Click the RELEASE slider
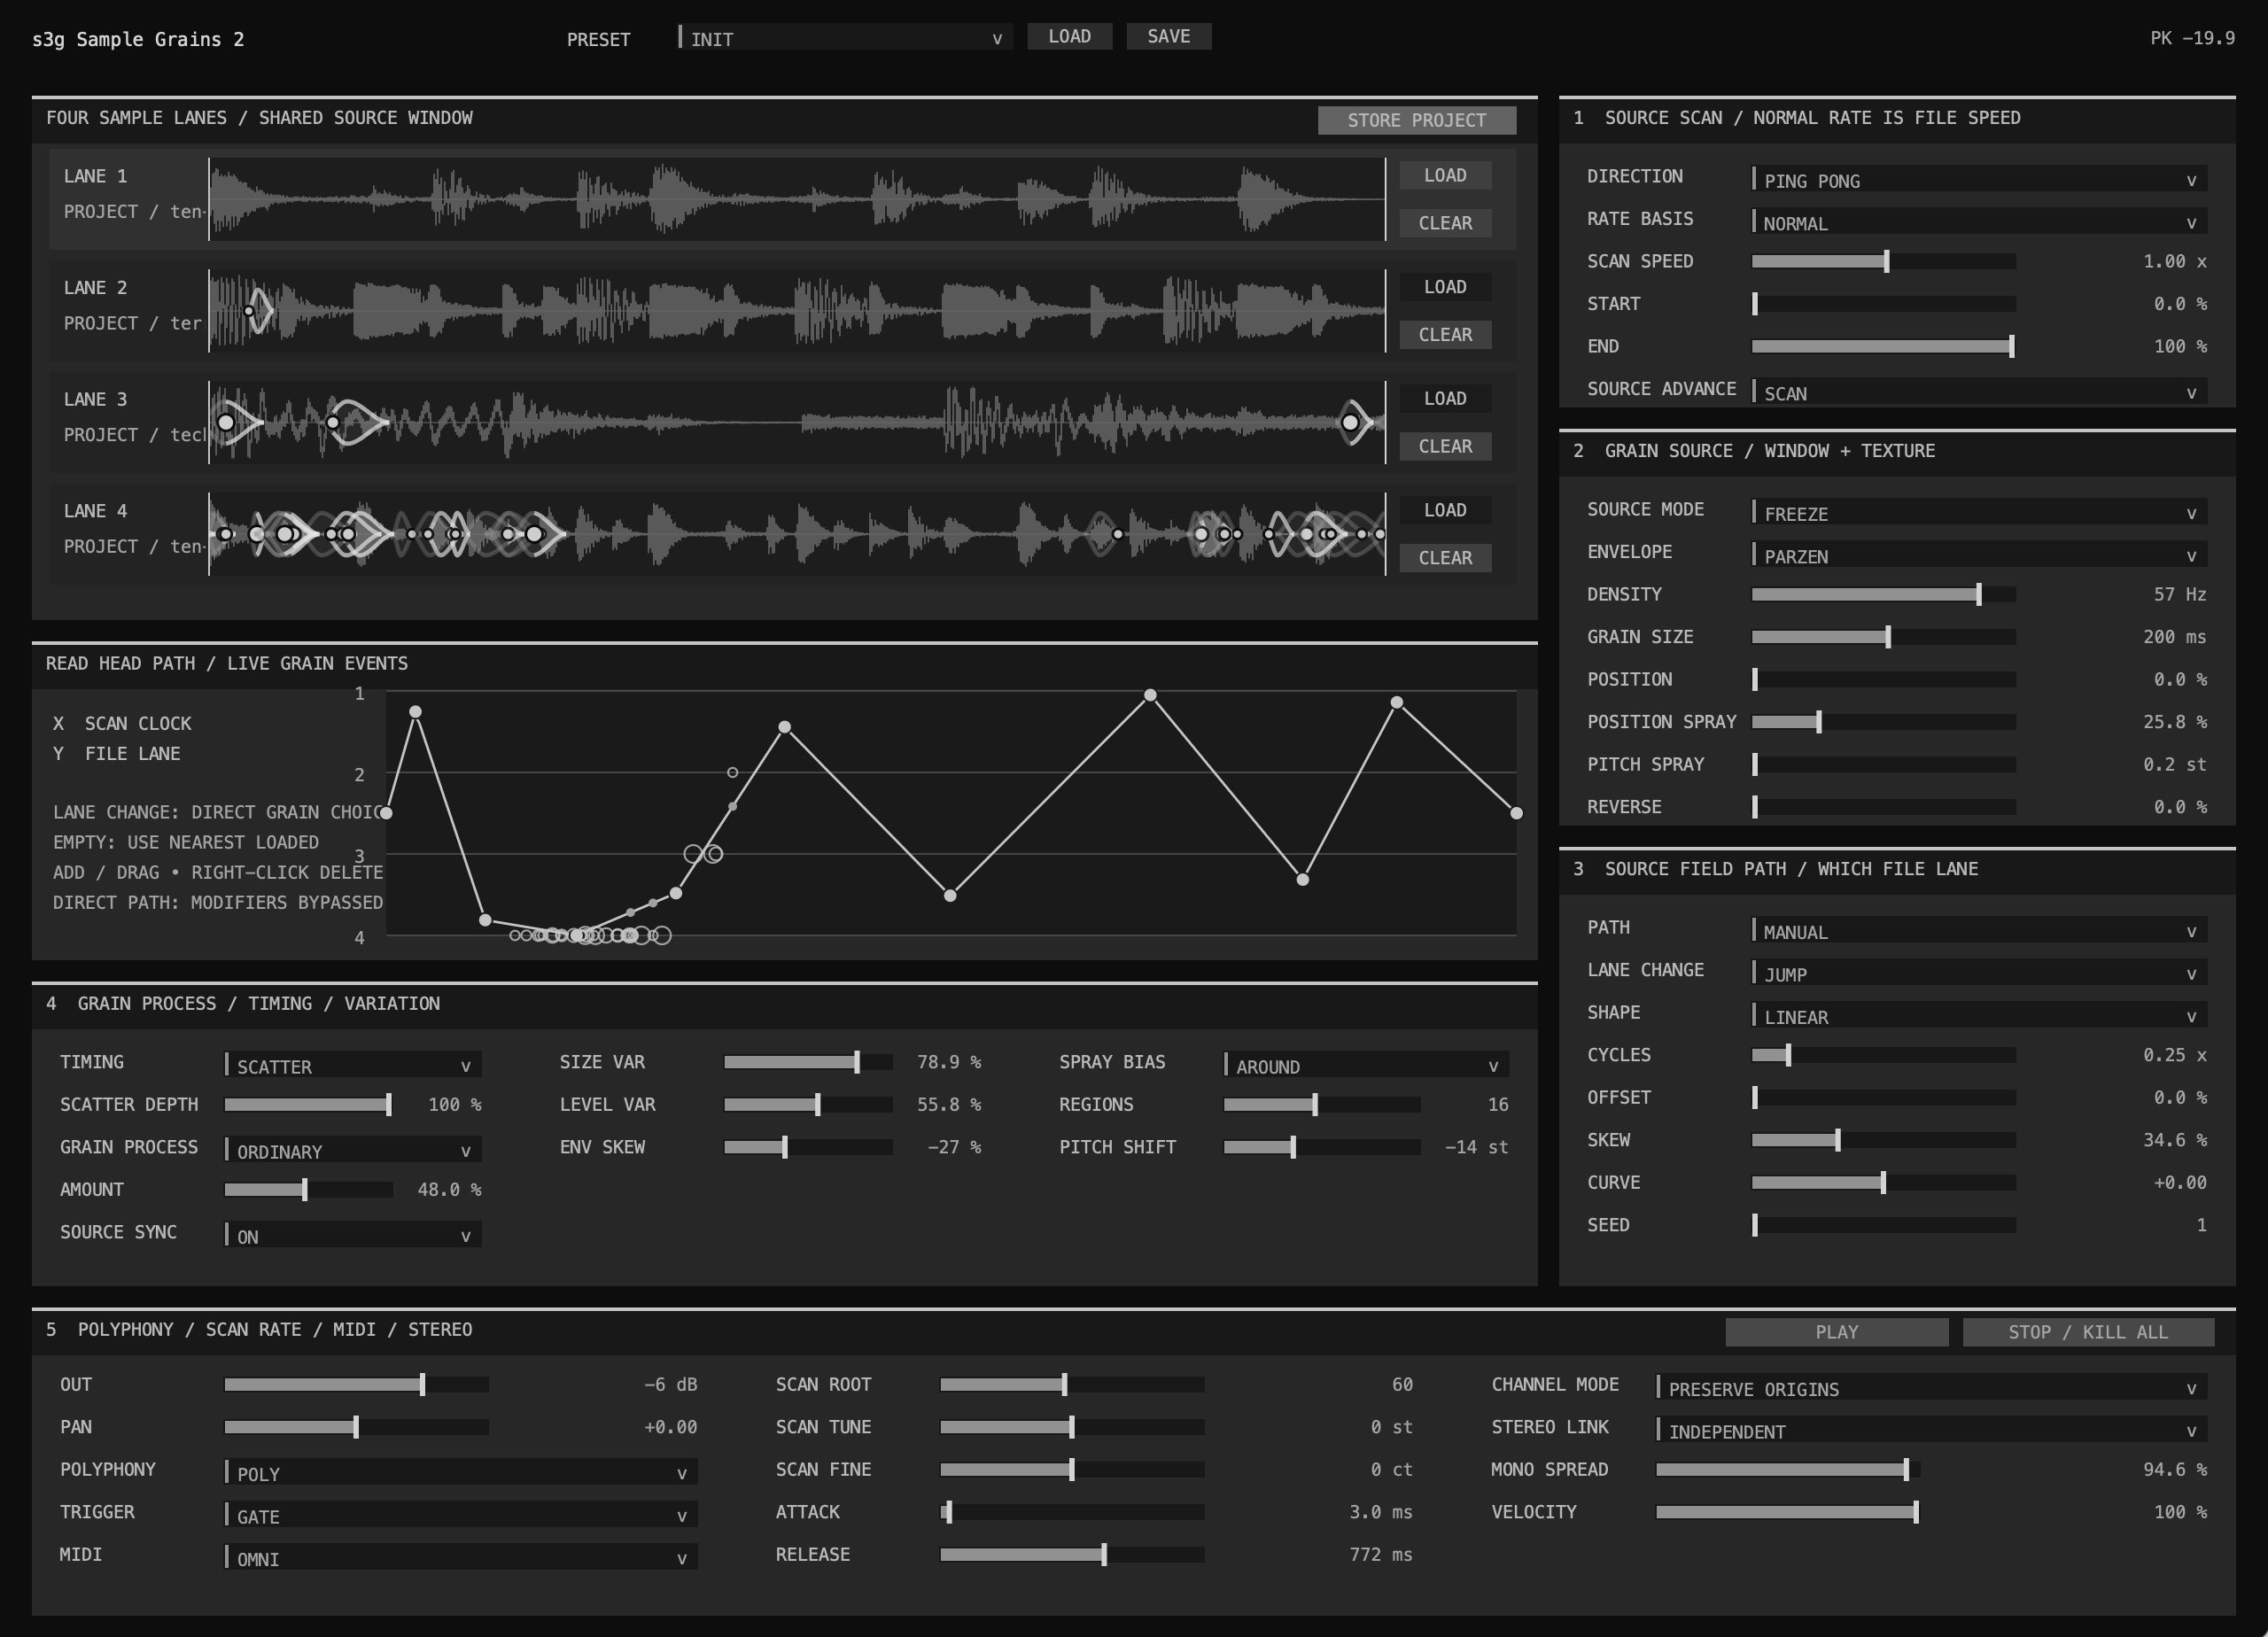The image size is (2268, 1637). tap(1072, 1554)
